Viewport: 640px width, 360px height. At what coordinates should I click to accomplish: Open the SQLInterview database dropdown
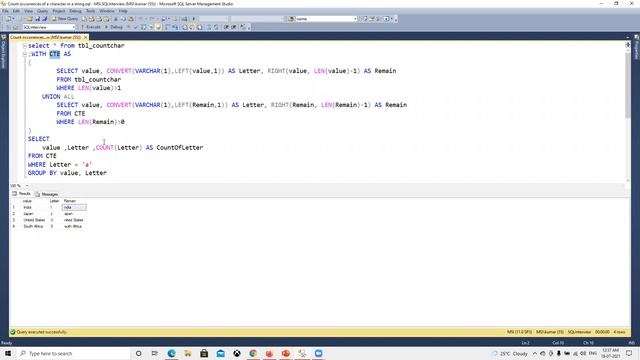coord(73,27)
